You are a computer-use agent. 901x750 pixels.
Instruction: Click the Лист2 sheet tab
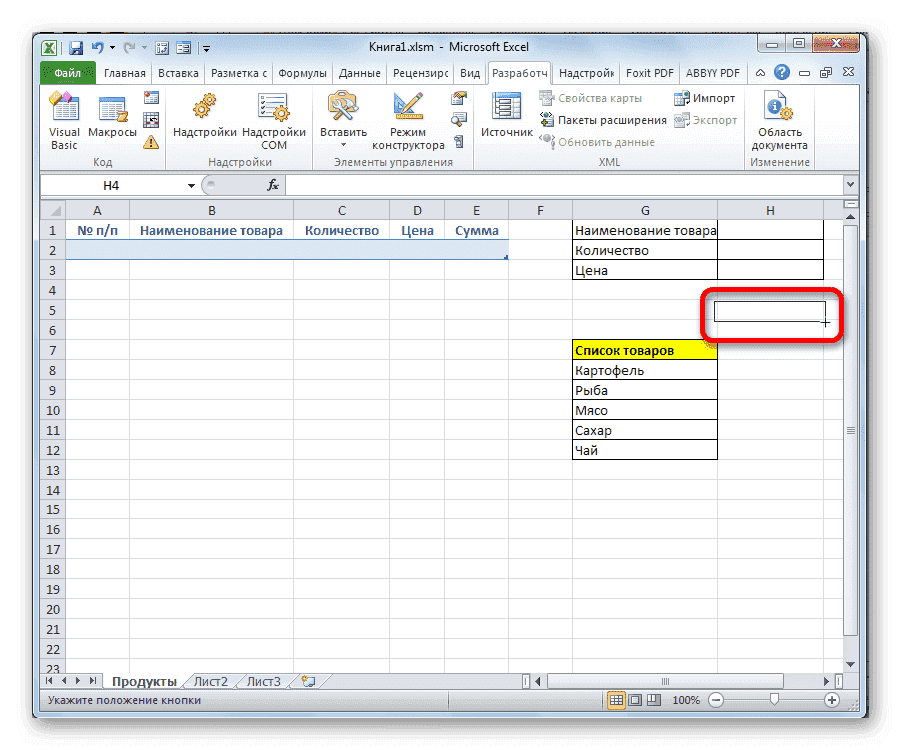pyautogui.click(x=210, y=681)
